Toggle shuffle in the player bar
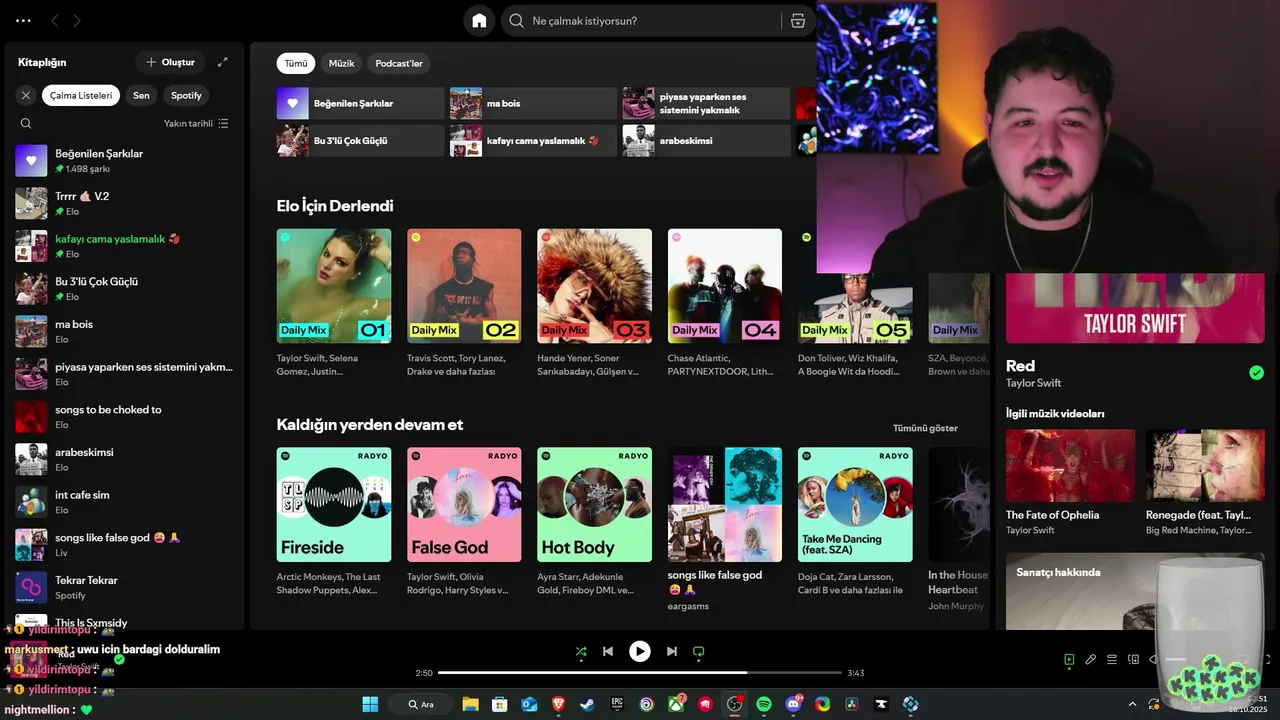The height and width of the screenshot is (720, 1280). click(x=581, y=651)
